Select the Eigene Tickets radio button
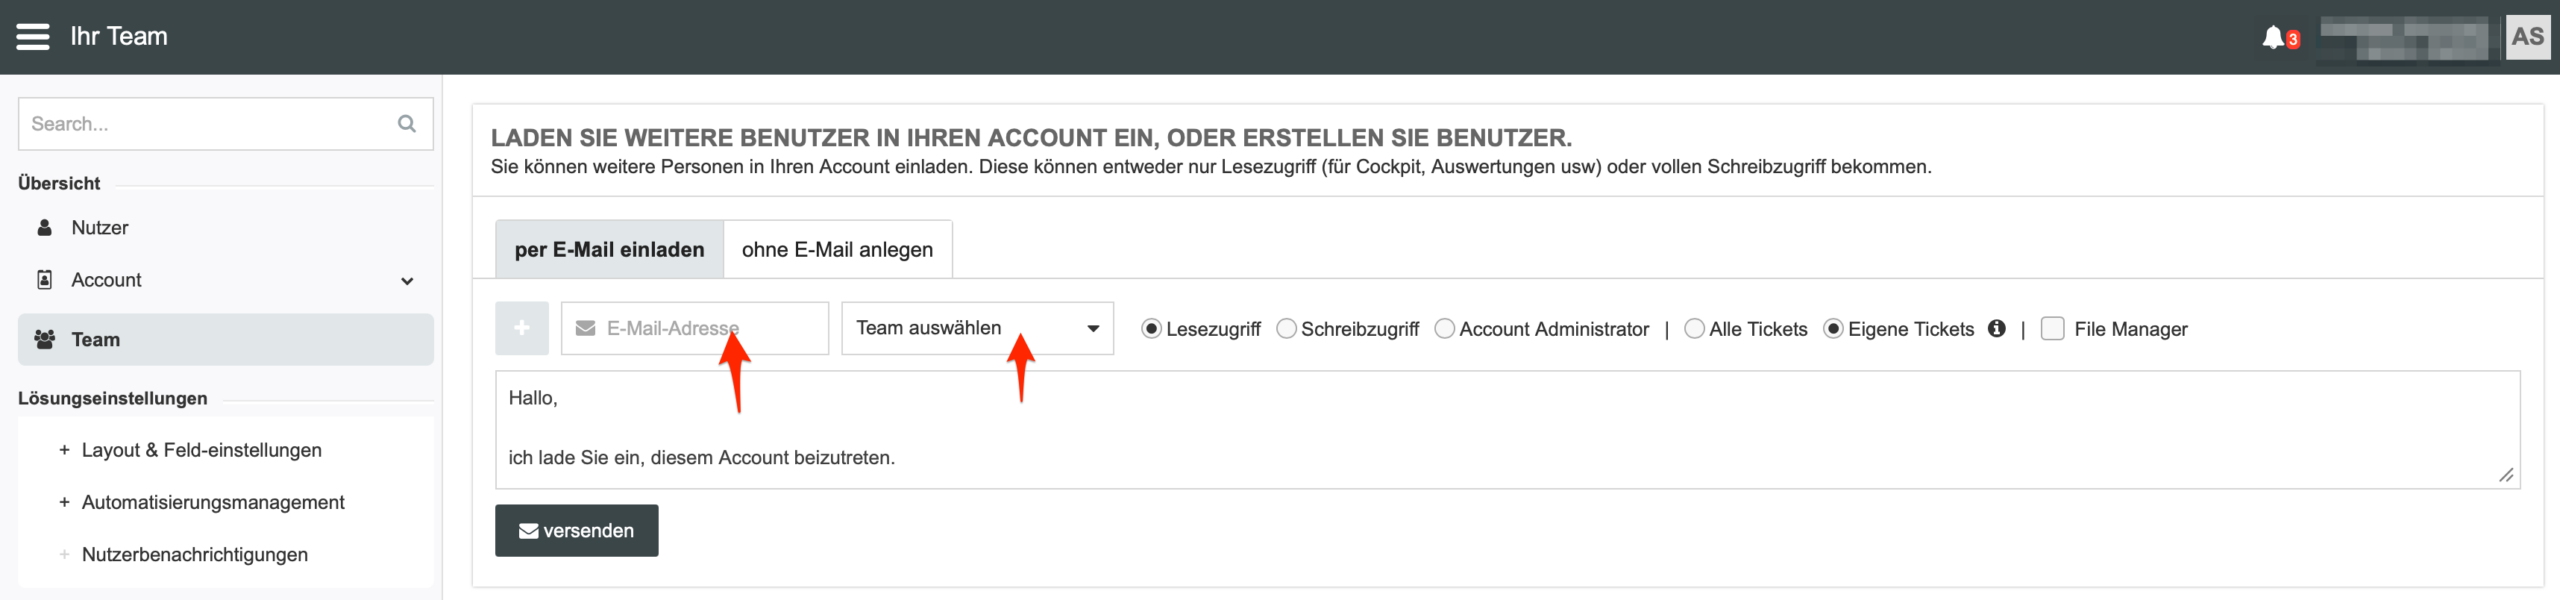This screenshot has width=2560, height=600. 1833,329
